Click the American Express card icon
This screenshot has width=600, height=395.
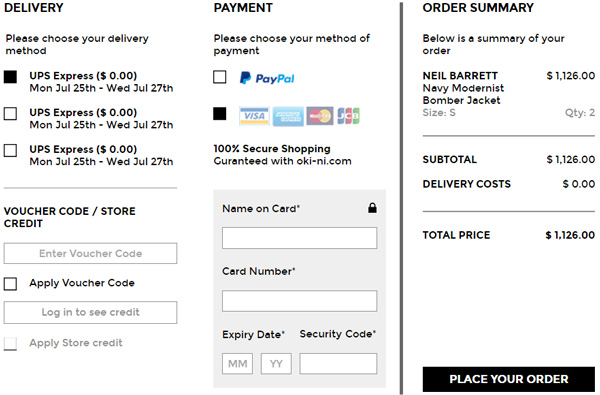[x=288, y=116]
